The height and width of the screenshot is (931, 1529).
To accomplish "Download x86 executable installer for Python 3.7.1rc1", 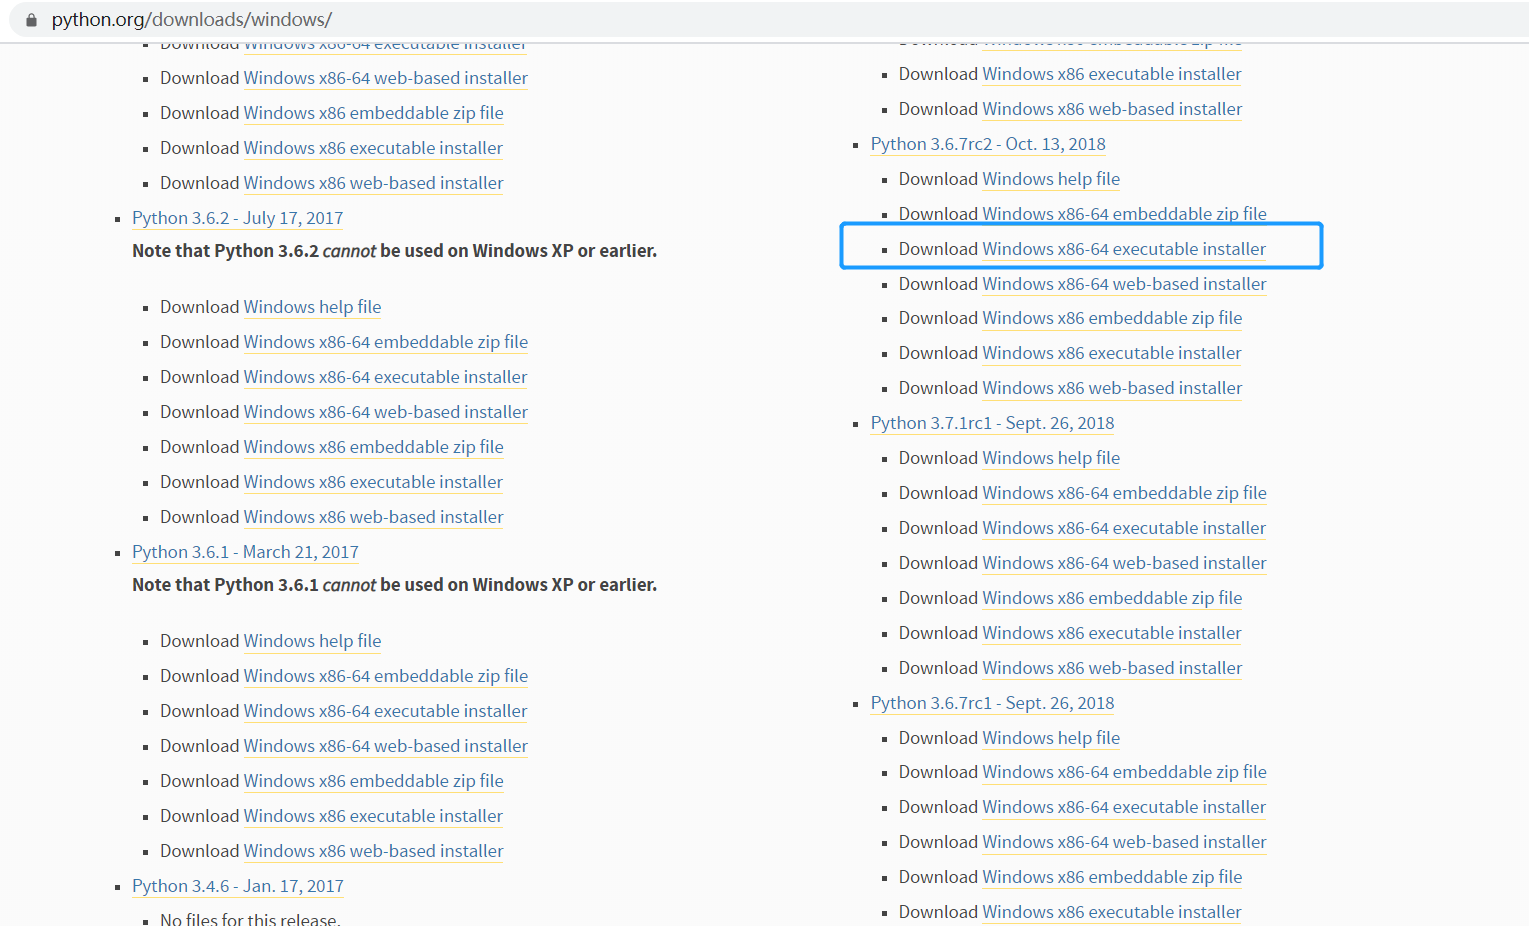I will coord(1113,633).
